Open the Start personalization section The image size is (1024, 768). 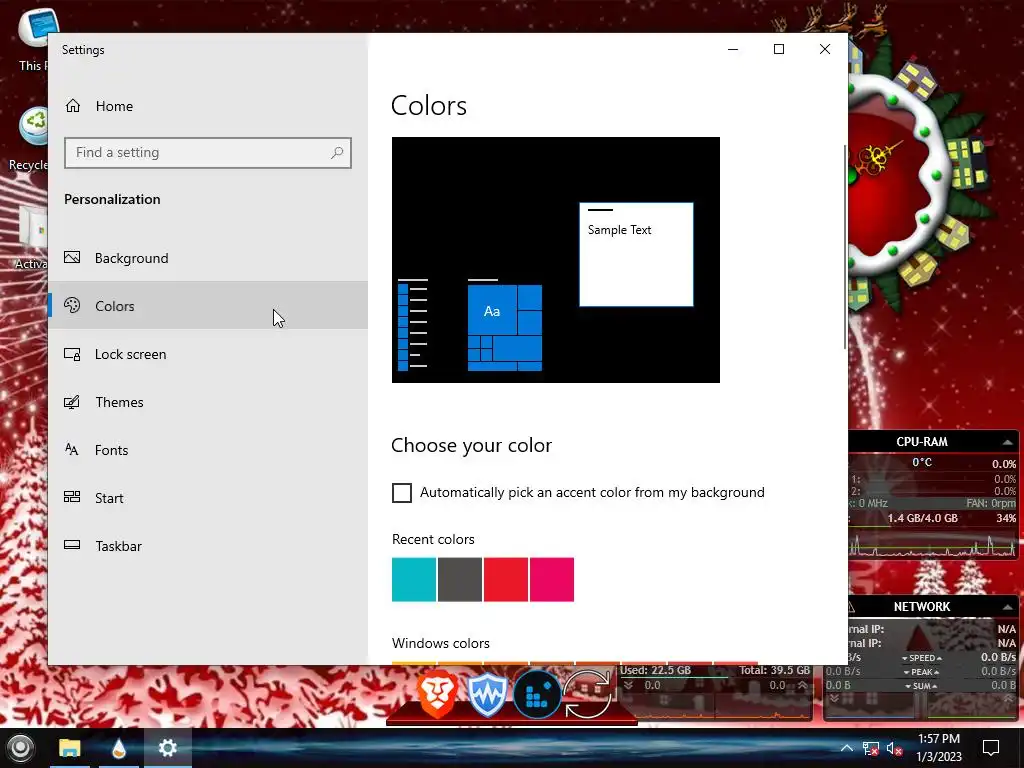(208, 498)
